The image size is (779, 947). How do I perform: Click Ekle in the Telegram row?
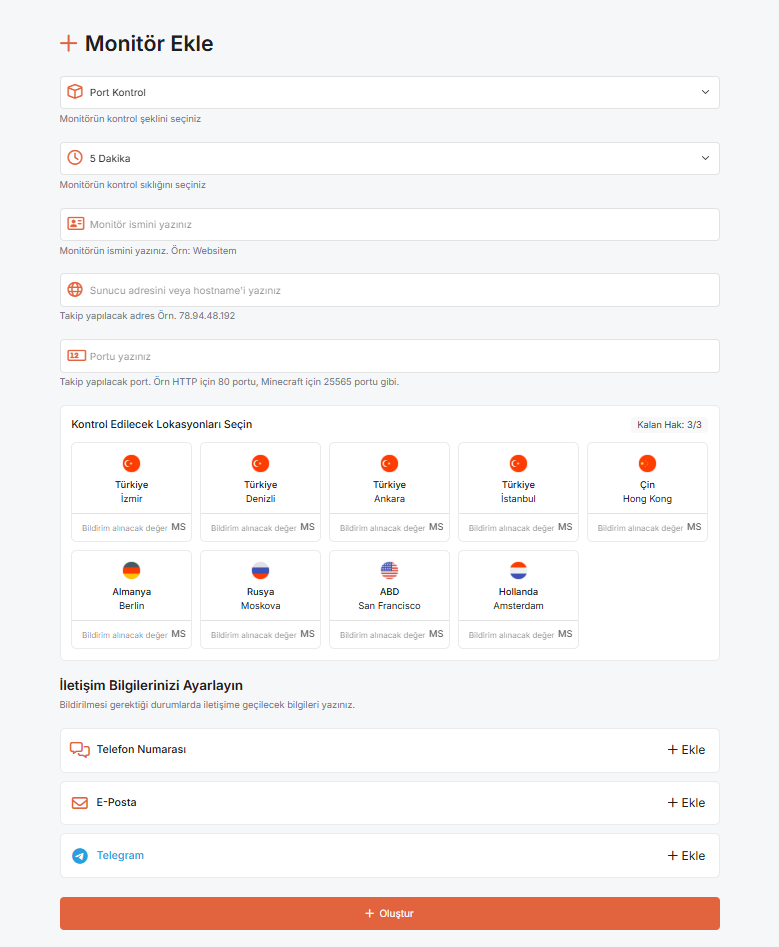[687, 856]
